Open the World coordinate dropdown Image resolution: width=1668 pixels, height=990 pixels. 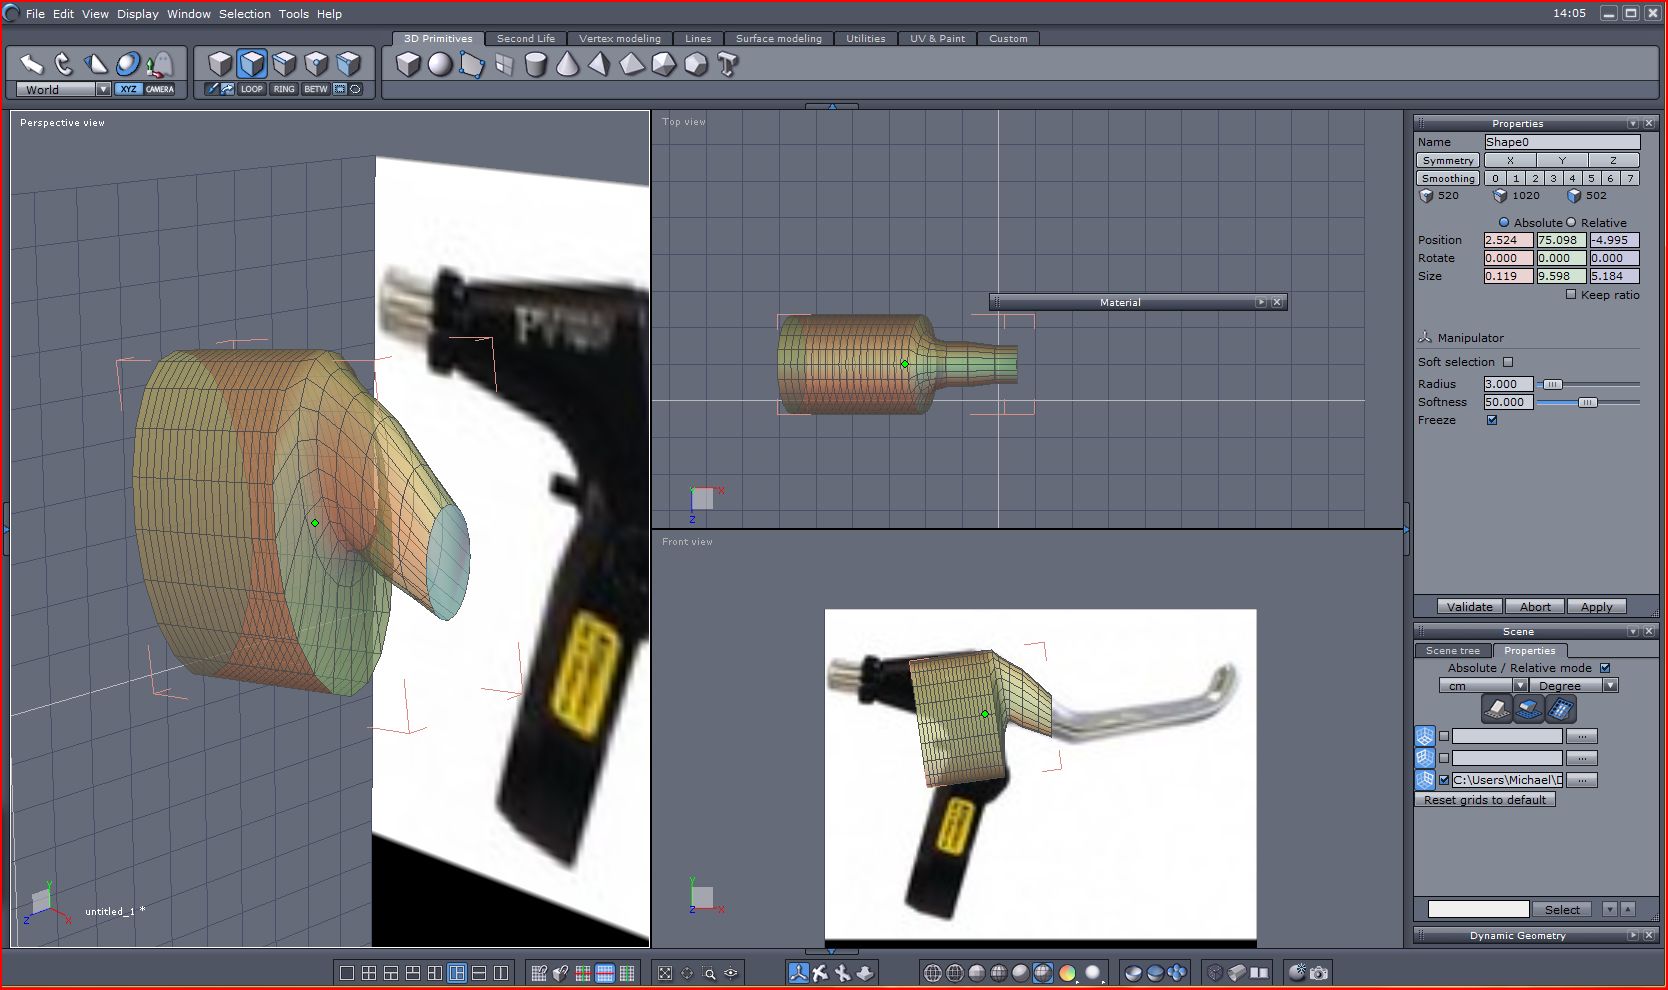pyautogui.click(x=103, y=89)
